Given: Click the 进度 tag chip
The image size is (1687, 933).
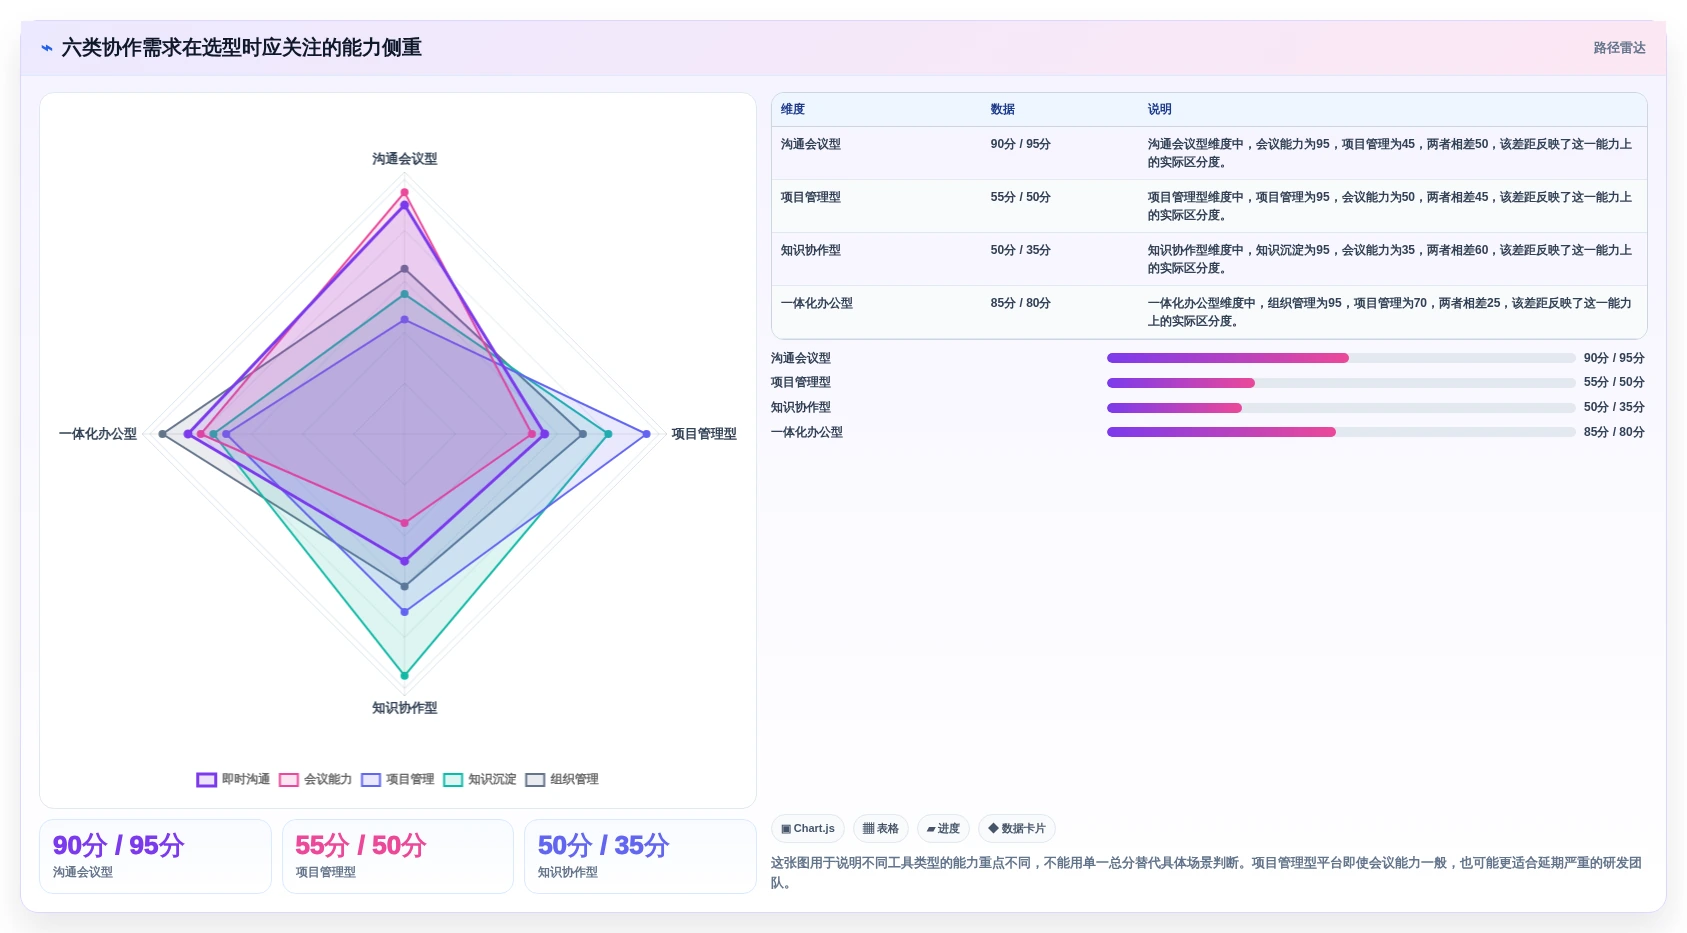Looking at the screenshot, I should (x=943, y=829).
